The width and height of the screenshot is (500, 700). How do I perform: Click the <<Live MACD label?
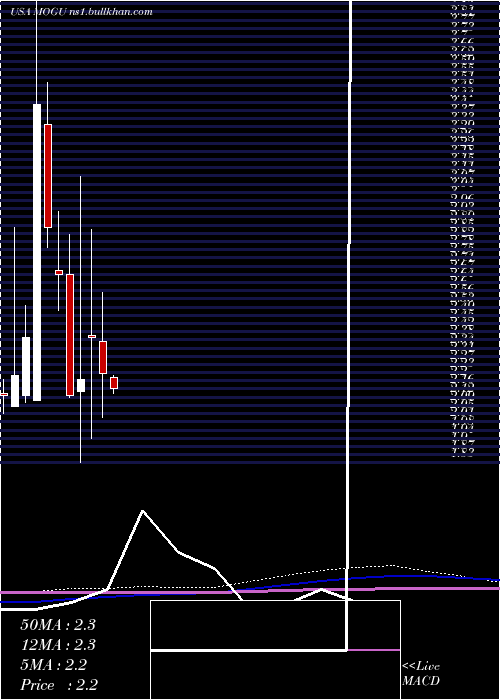(421, 673)
